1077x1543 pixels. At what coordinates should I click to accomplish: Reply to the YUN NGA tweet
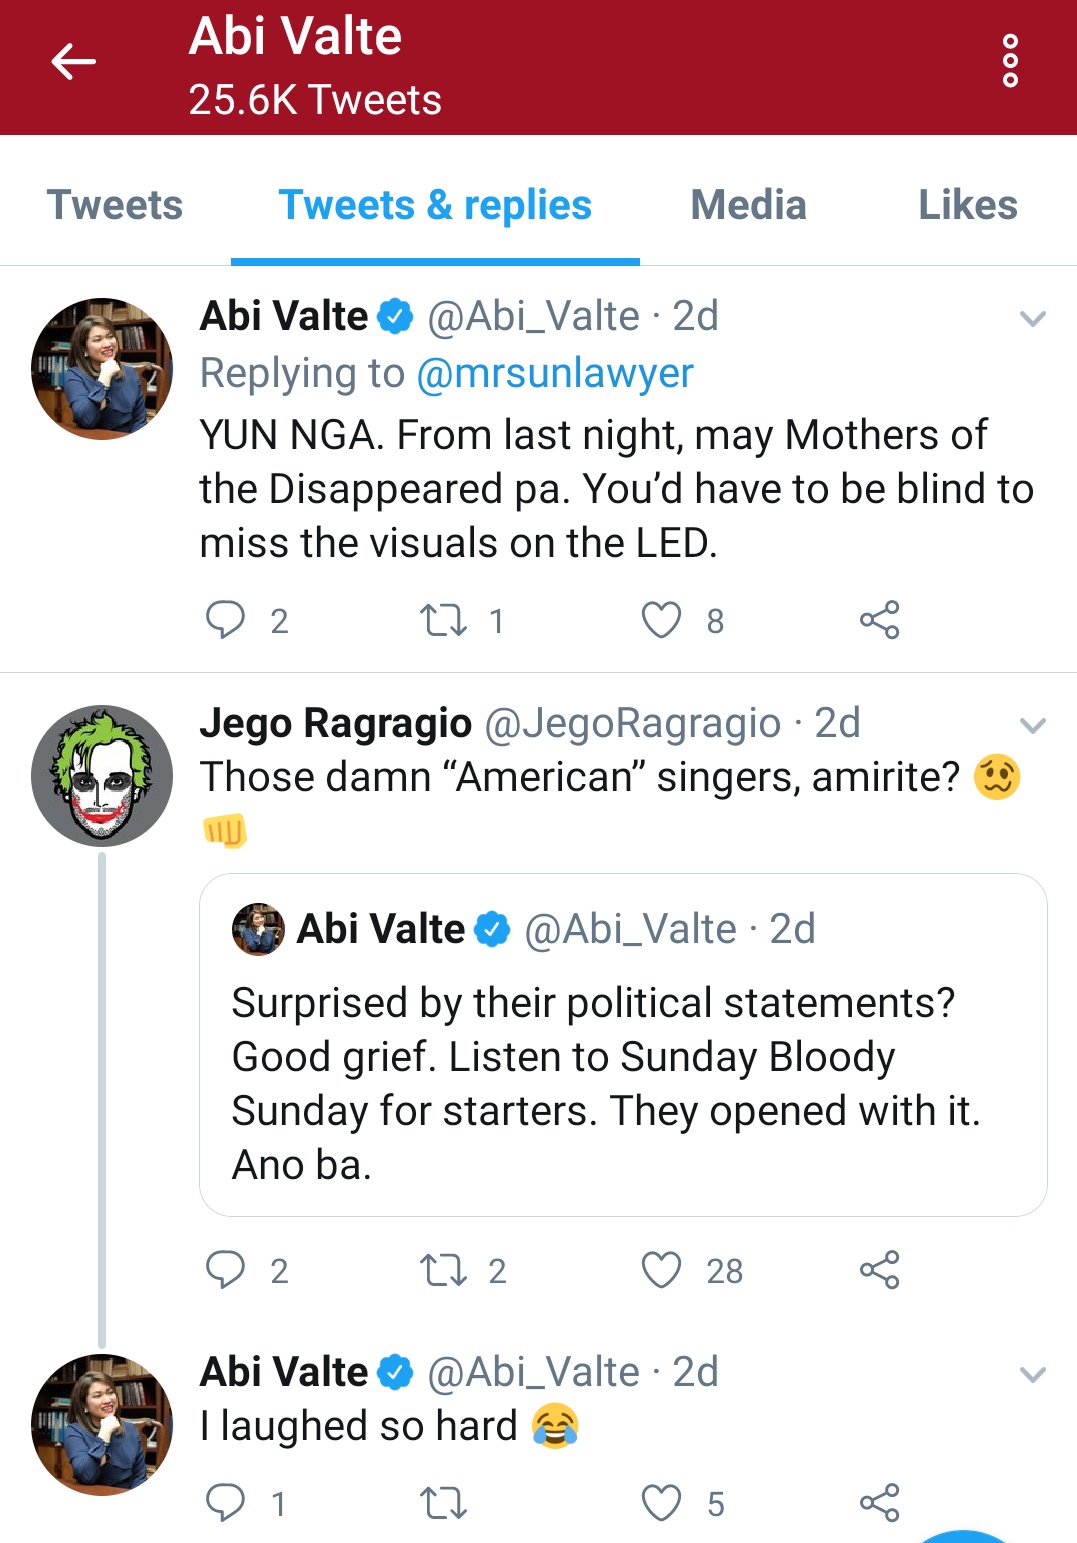tap(225, 620)
